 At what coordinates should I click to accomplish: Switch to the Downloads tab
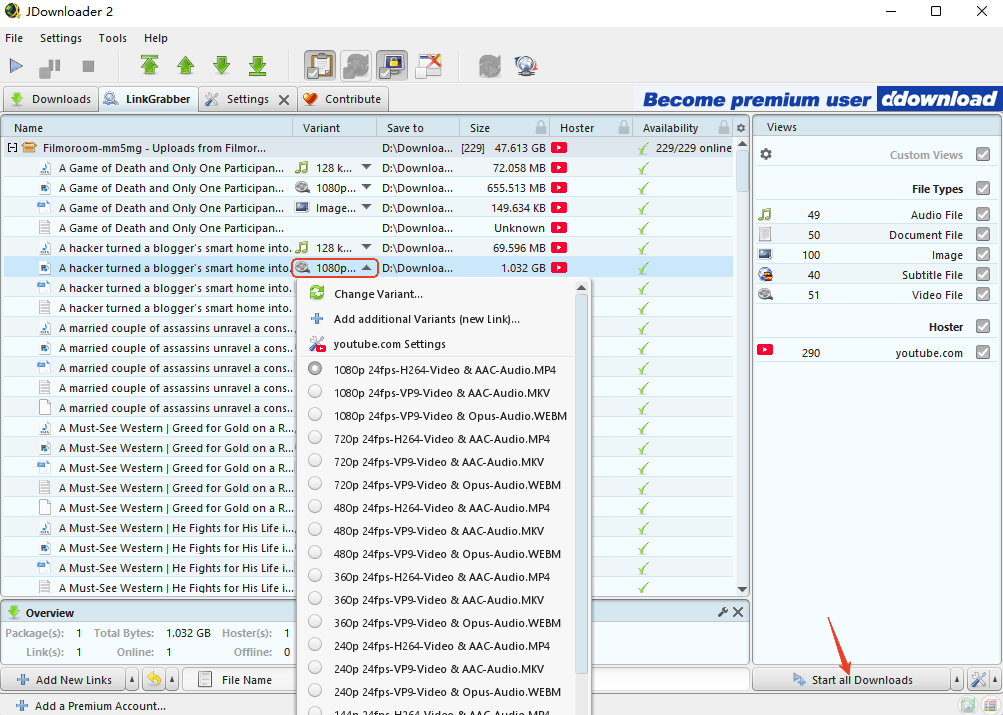tap(50, 99)
